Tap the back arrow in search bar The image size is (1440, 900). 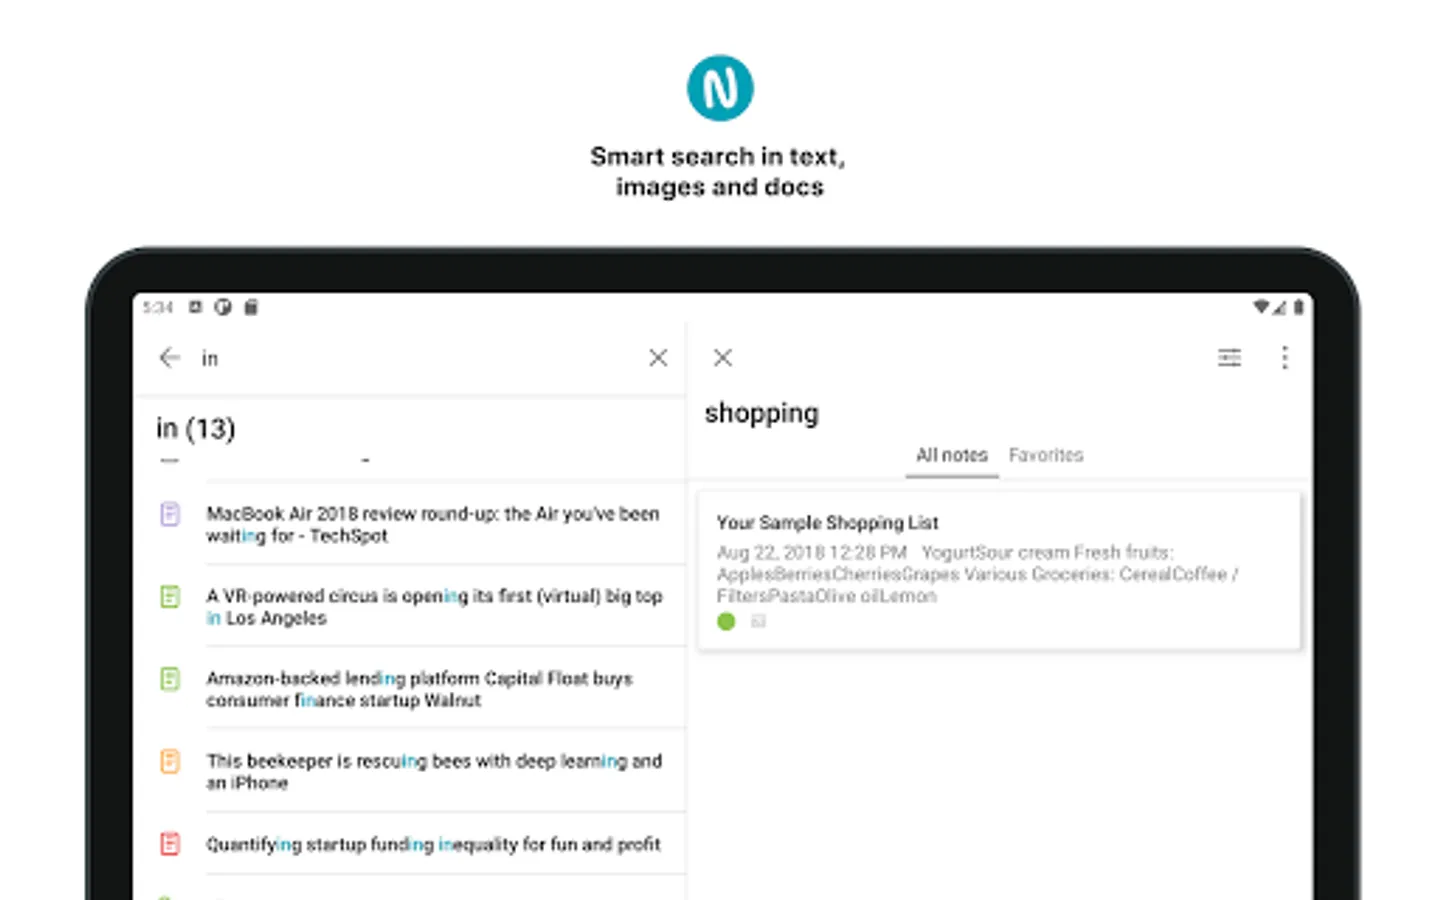(x=170, y=358)
